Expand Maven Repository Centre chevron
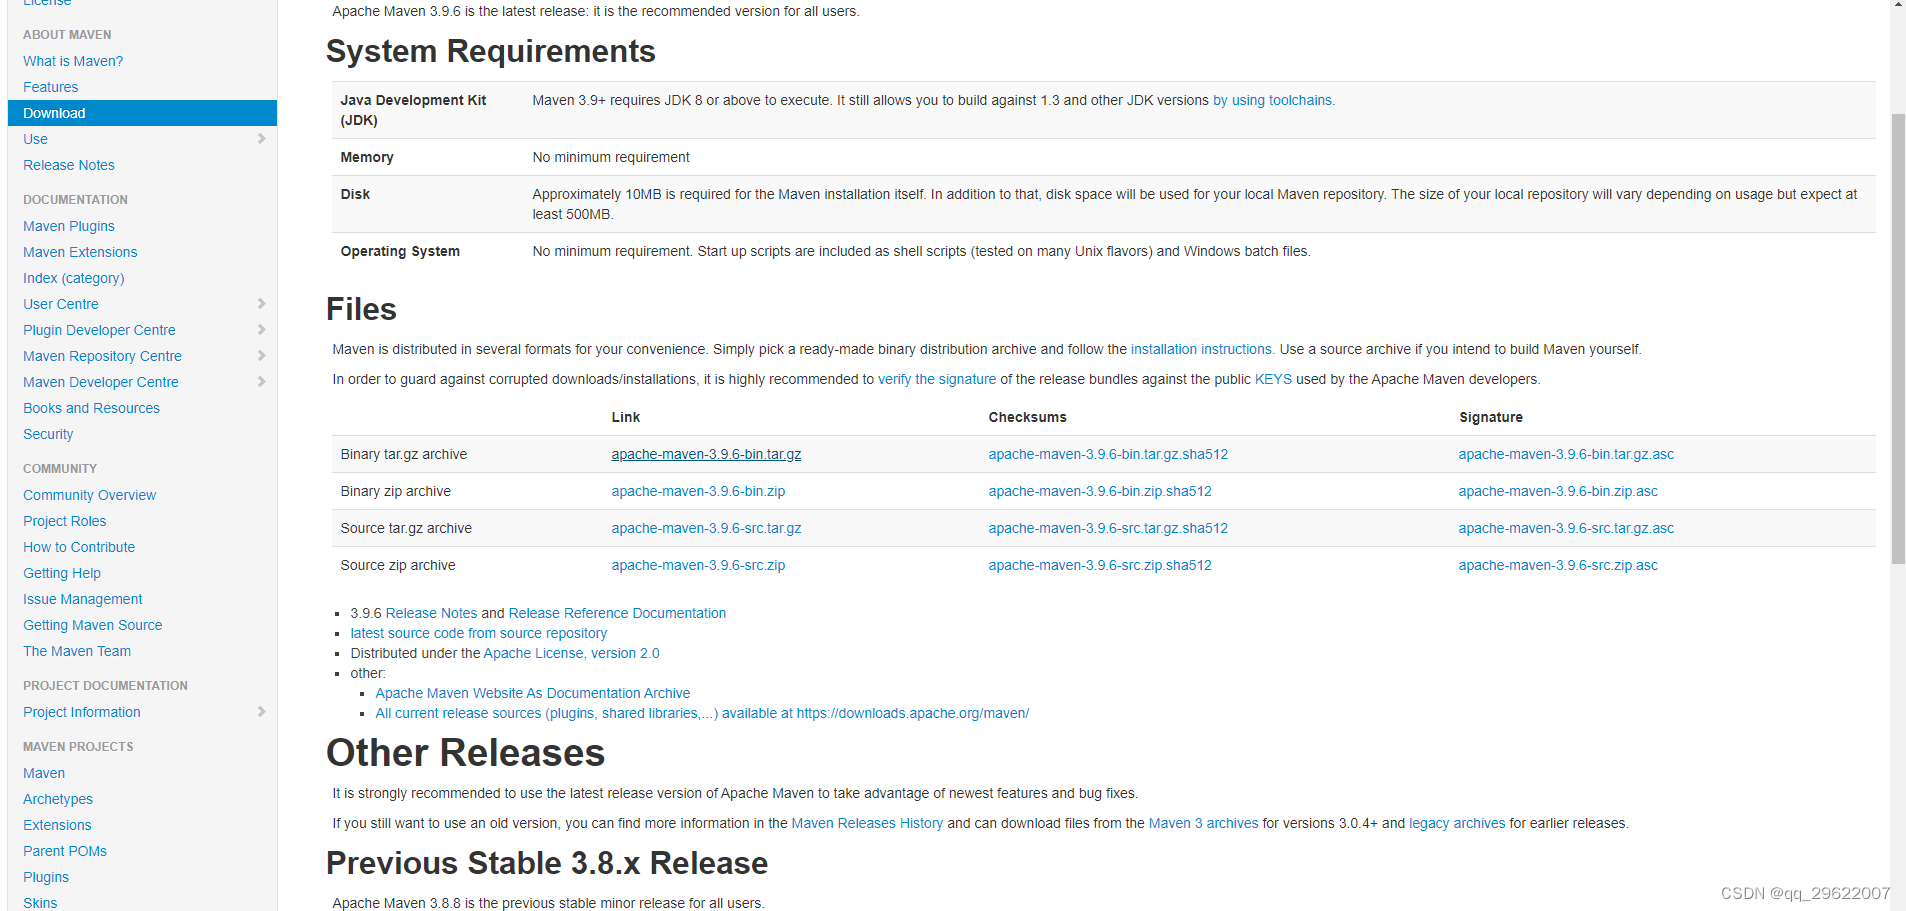Image resolution: width=1906 pixels, height=911 pixels. tap(262, 356)
